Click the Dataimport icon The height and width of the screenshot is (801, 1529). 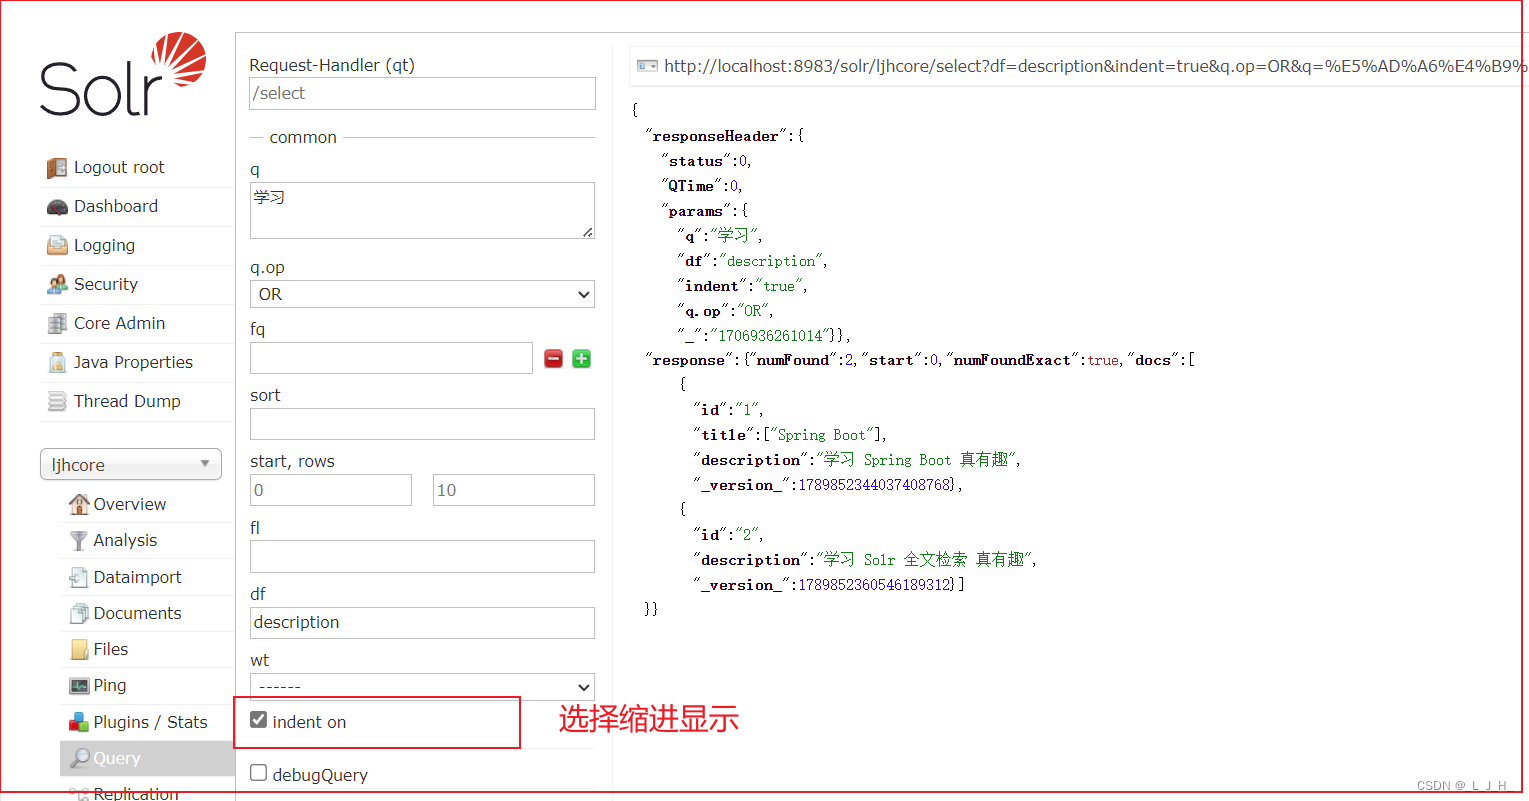79,577
